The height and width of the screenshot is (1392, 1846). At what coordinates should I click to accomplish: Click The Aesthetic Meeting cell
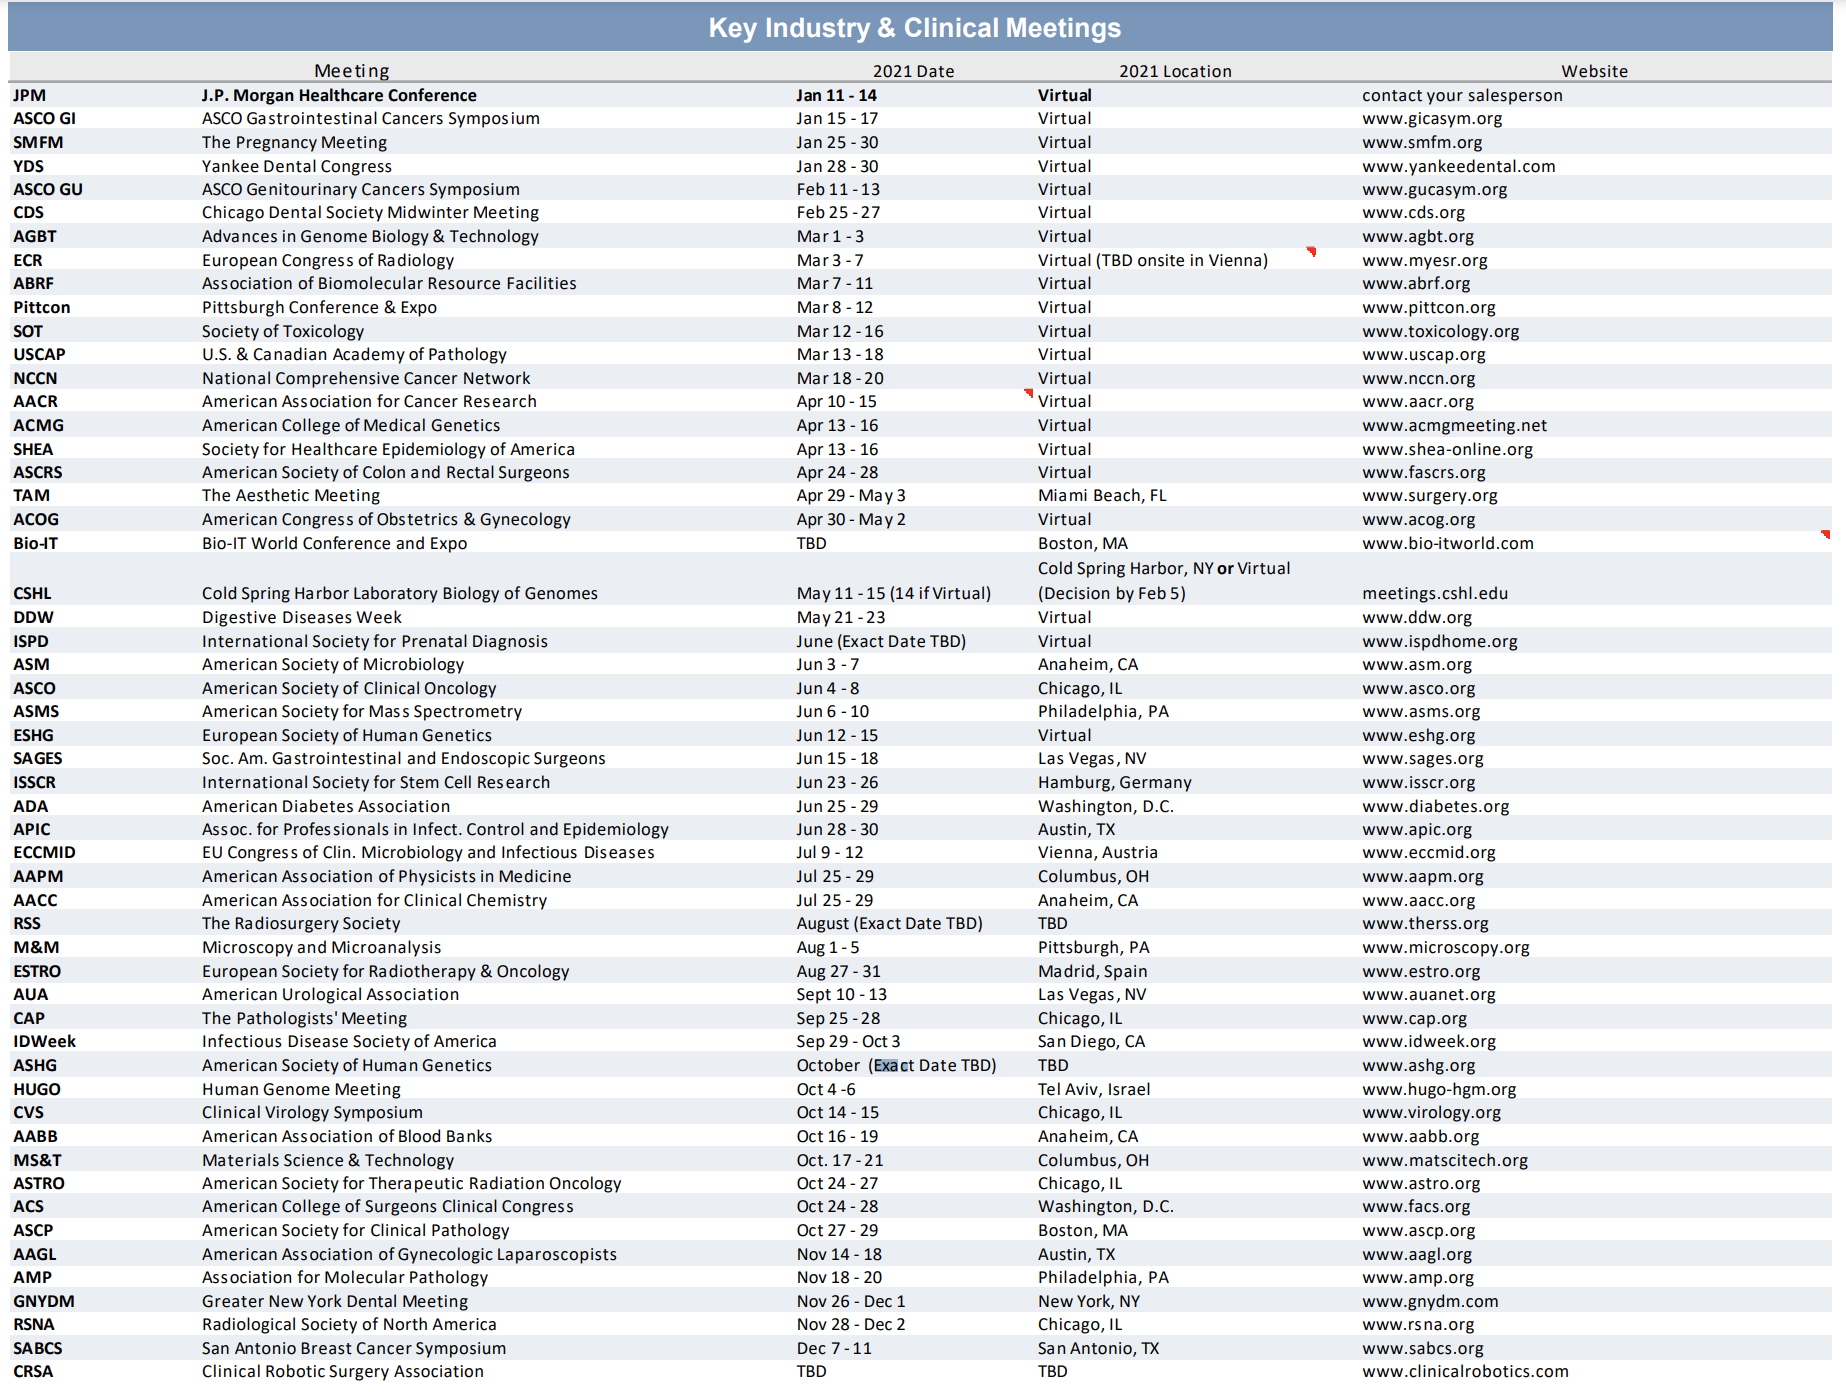pyautogui.click(x=291, y=496)
